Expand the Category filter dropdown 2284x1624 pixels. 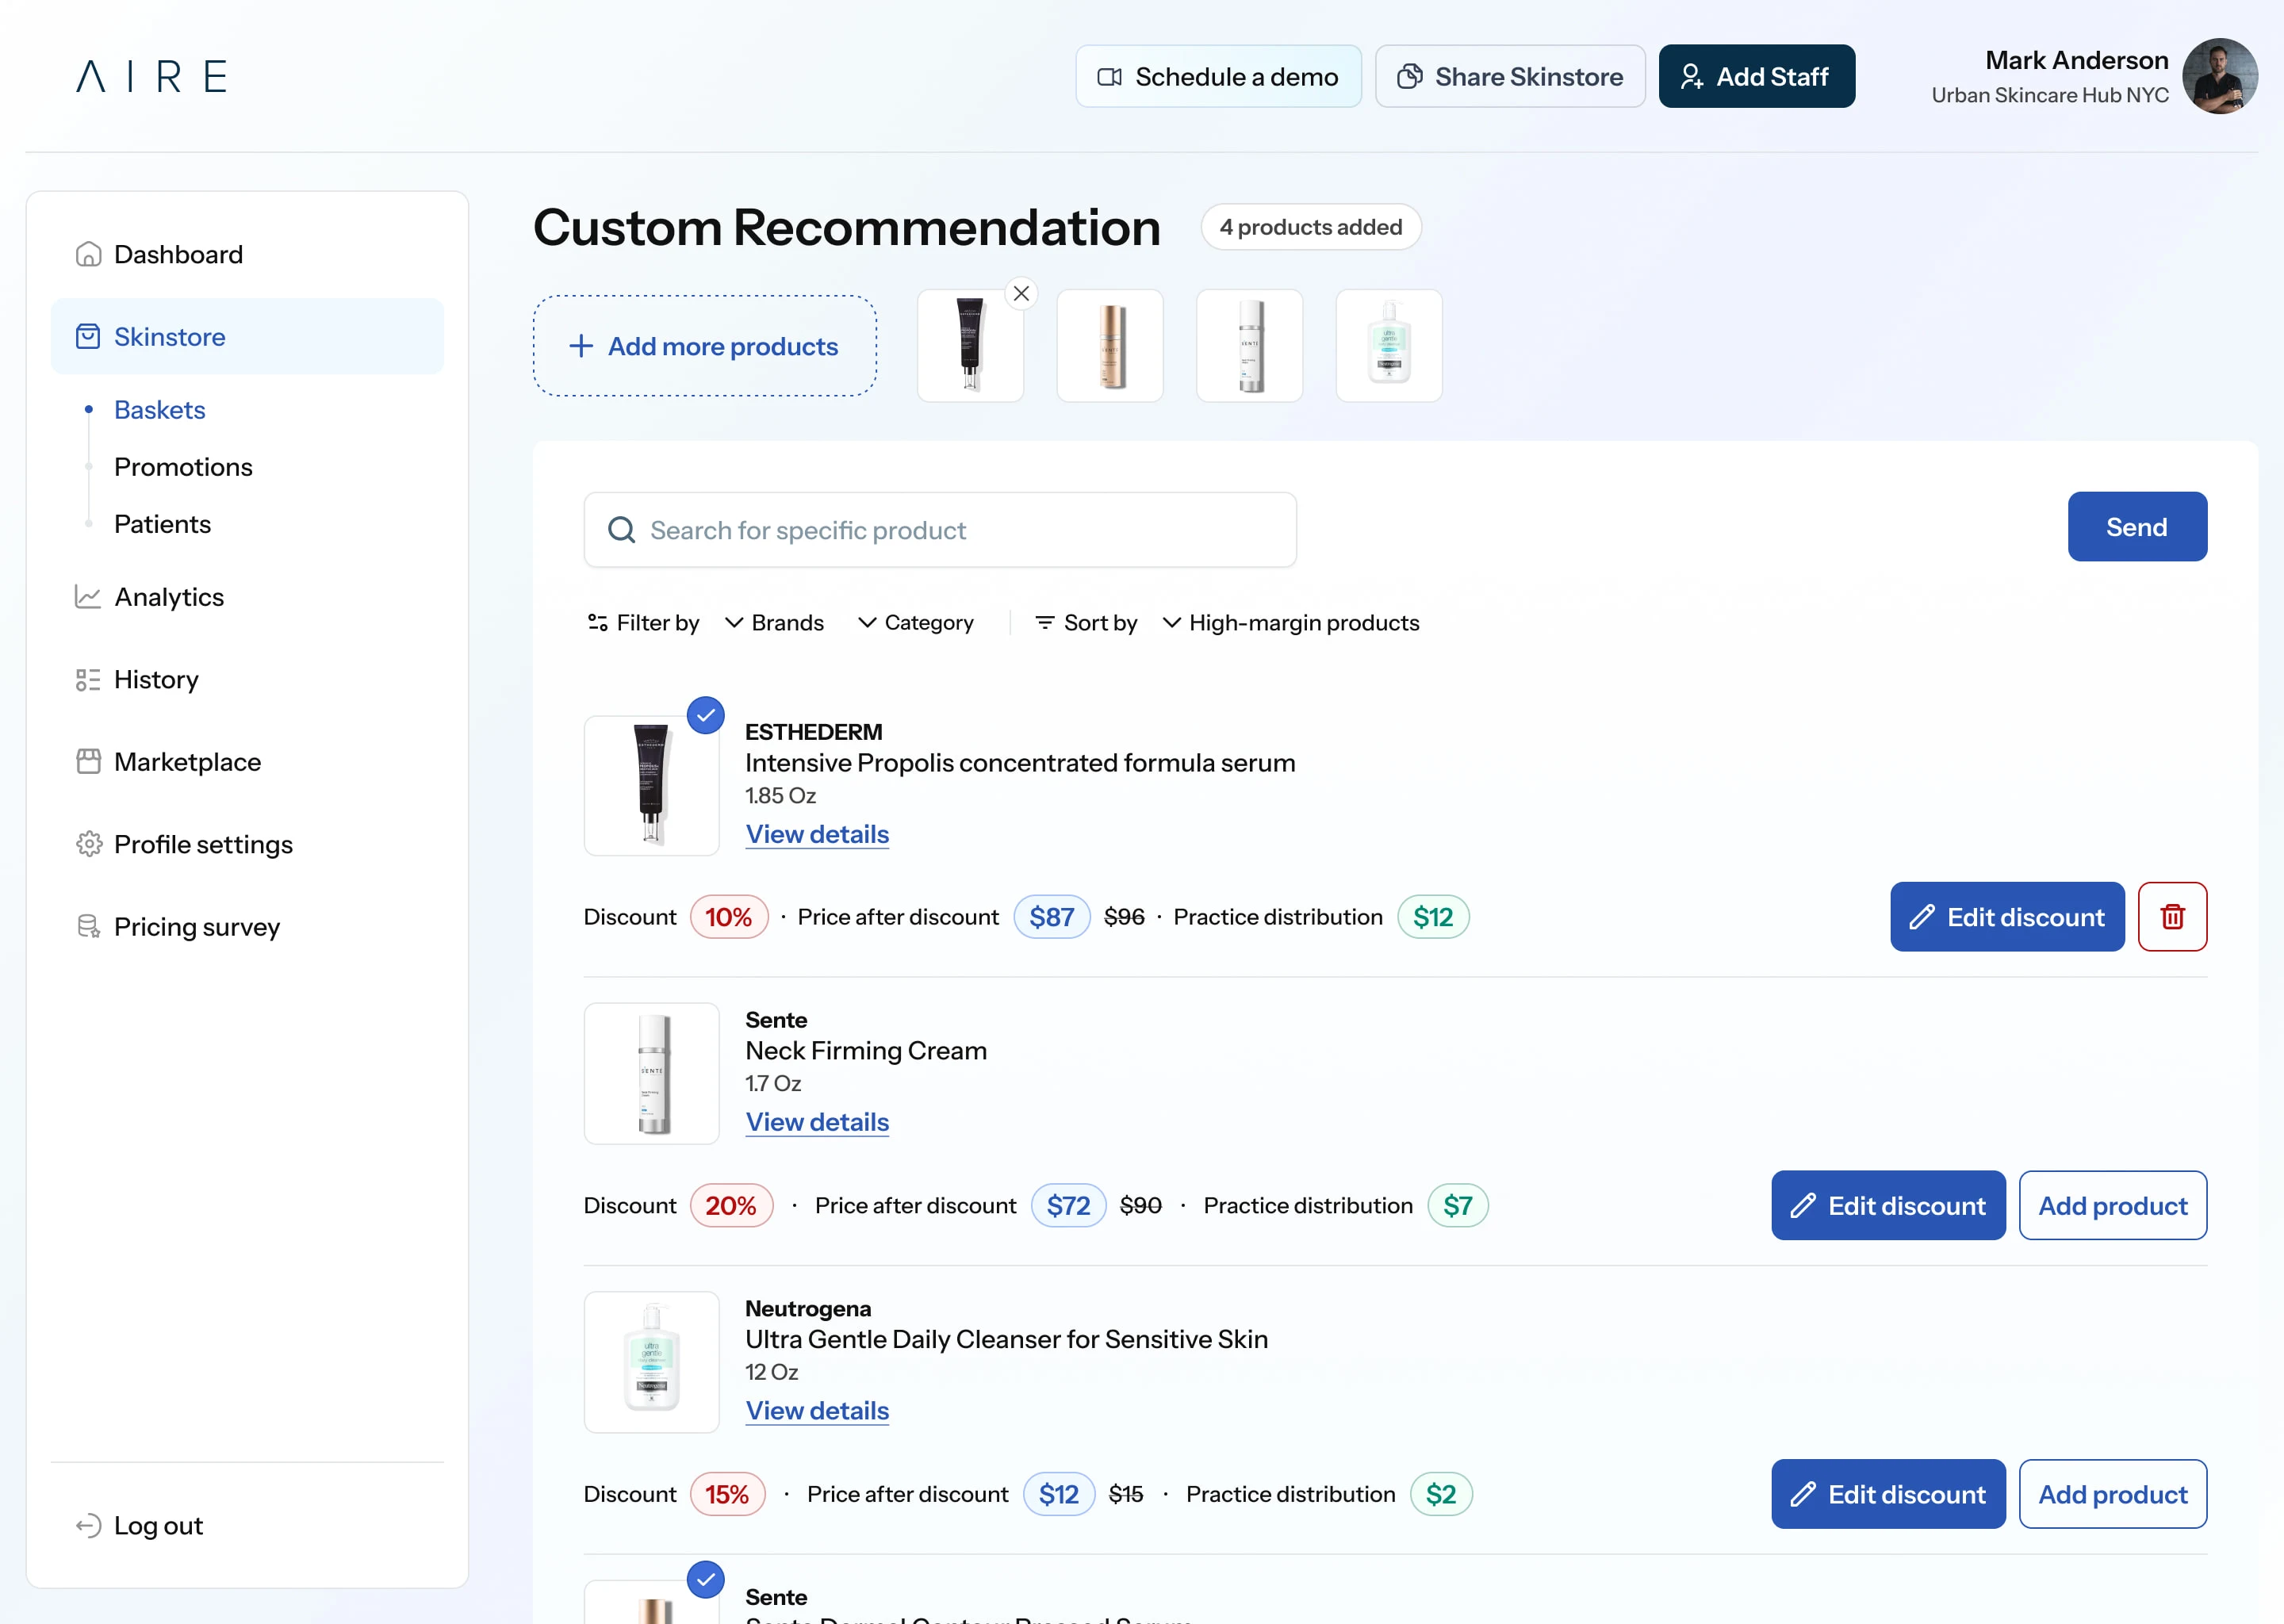[x=915, y=622]
